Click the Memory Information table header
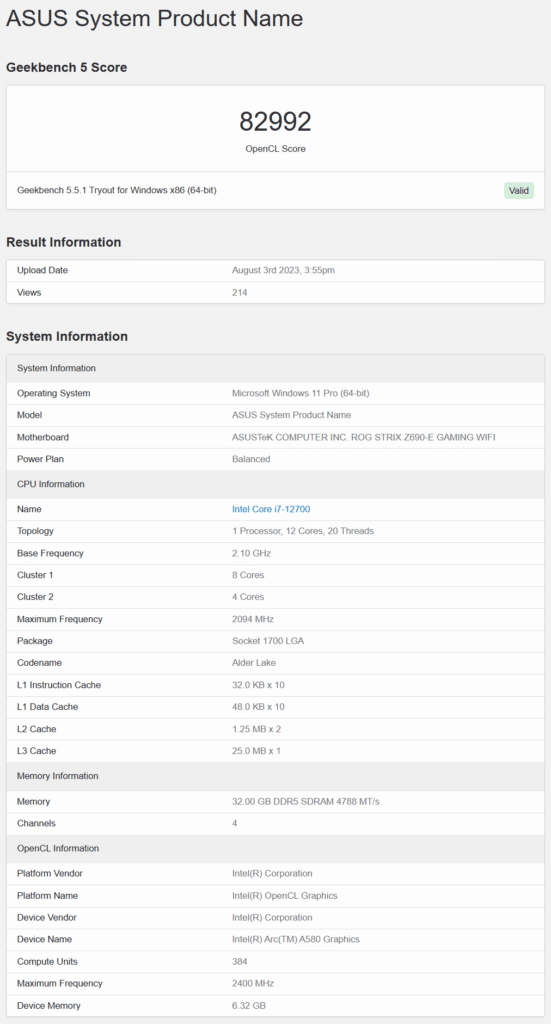This screenshot has height=1024, width=551. pyautogui.click(x=276, y=776)
